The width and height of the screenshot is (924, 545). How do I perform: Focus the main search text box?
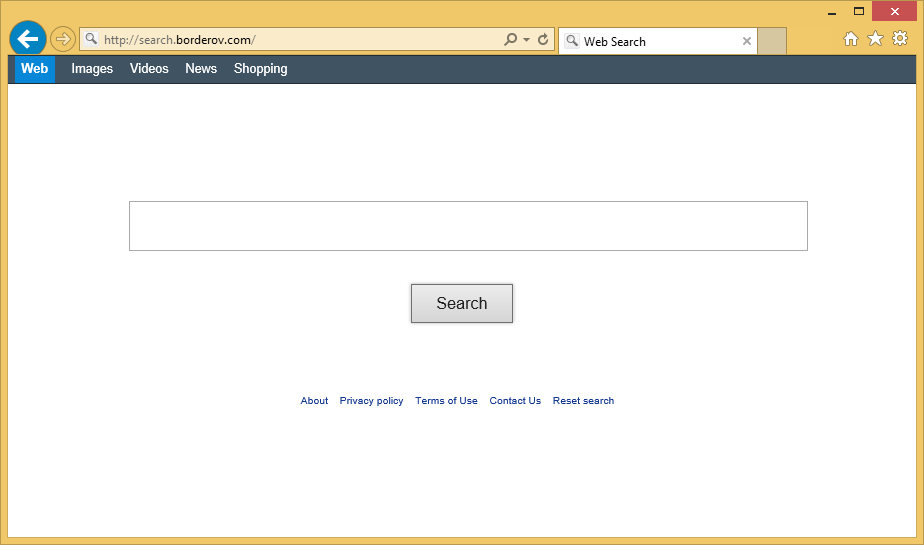[468, 226]
